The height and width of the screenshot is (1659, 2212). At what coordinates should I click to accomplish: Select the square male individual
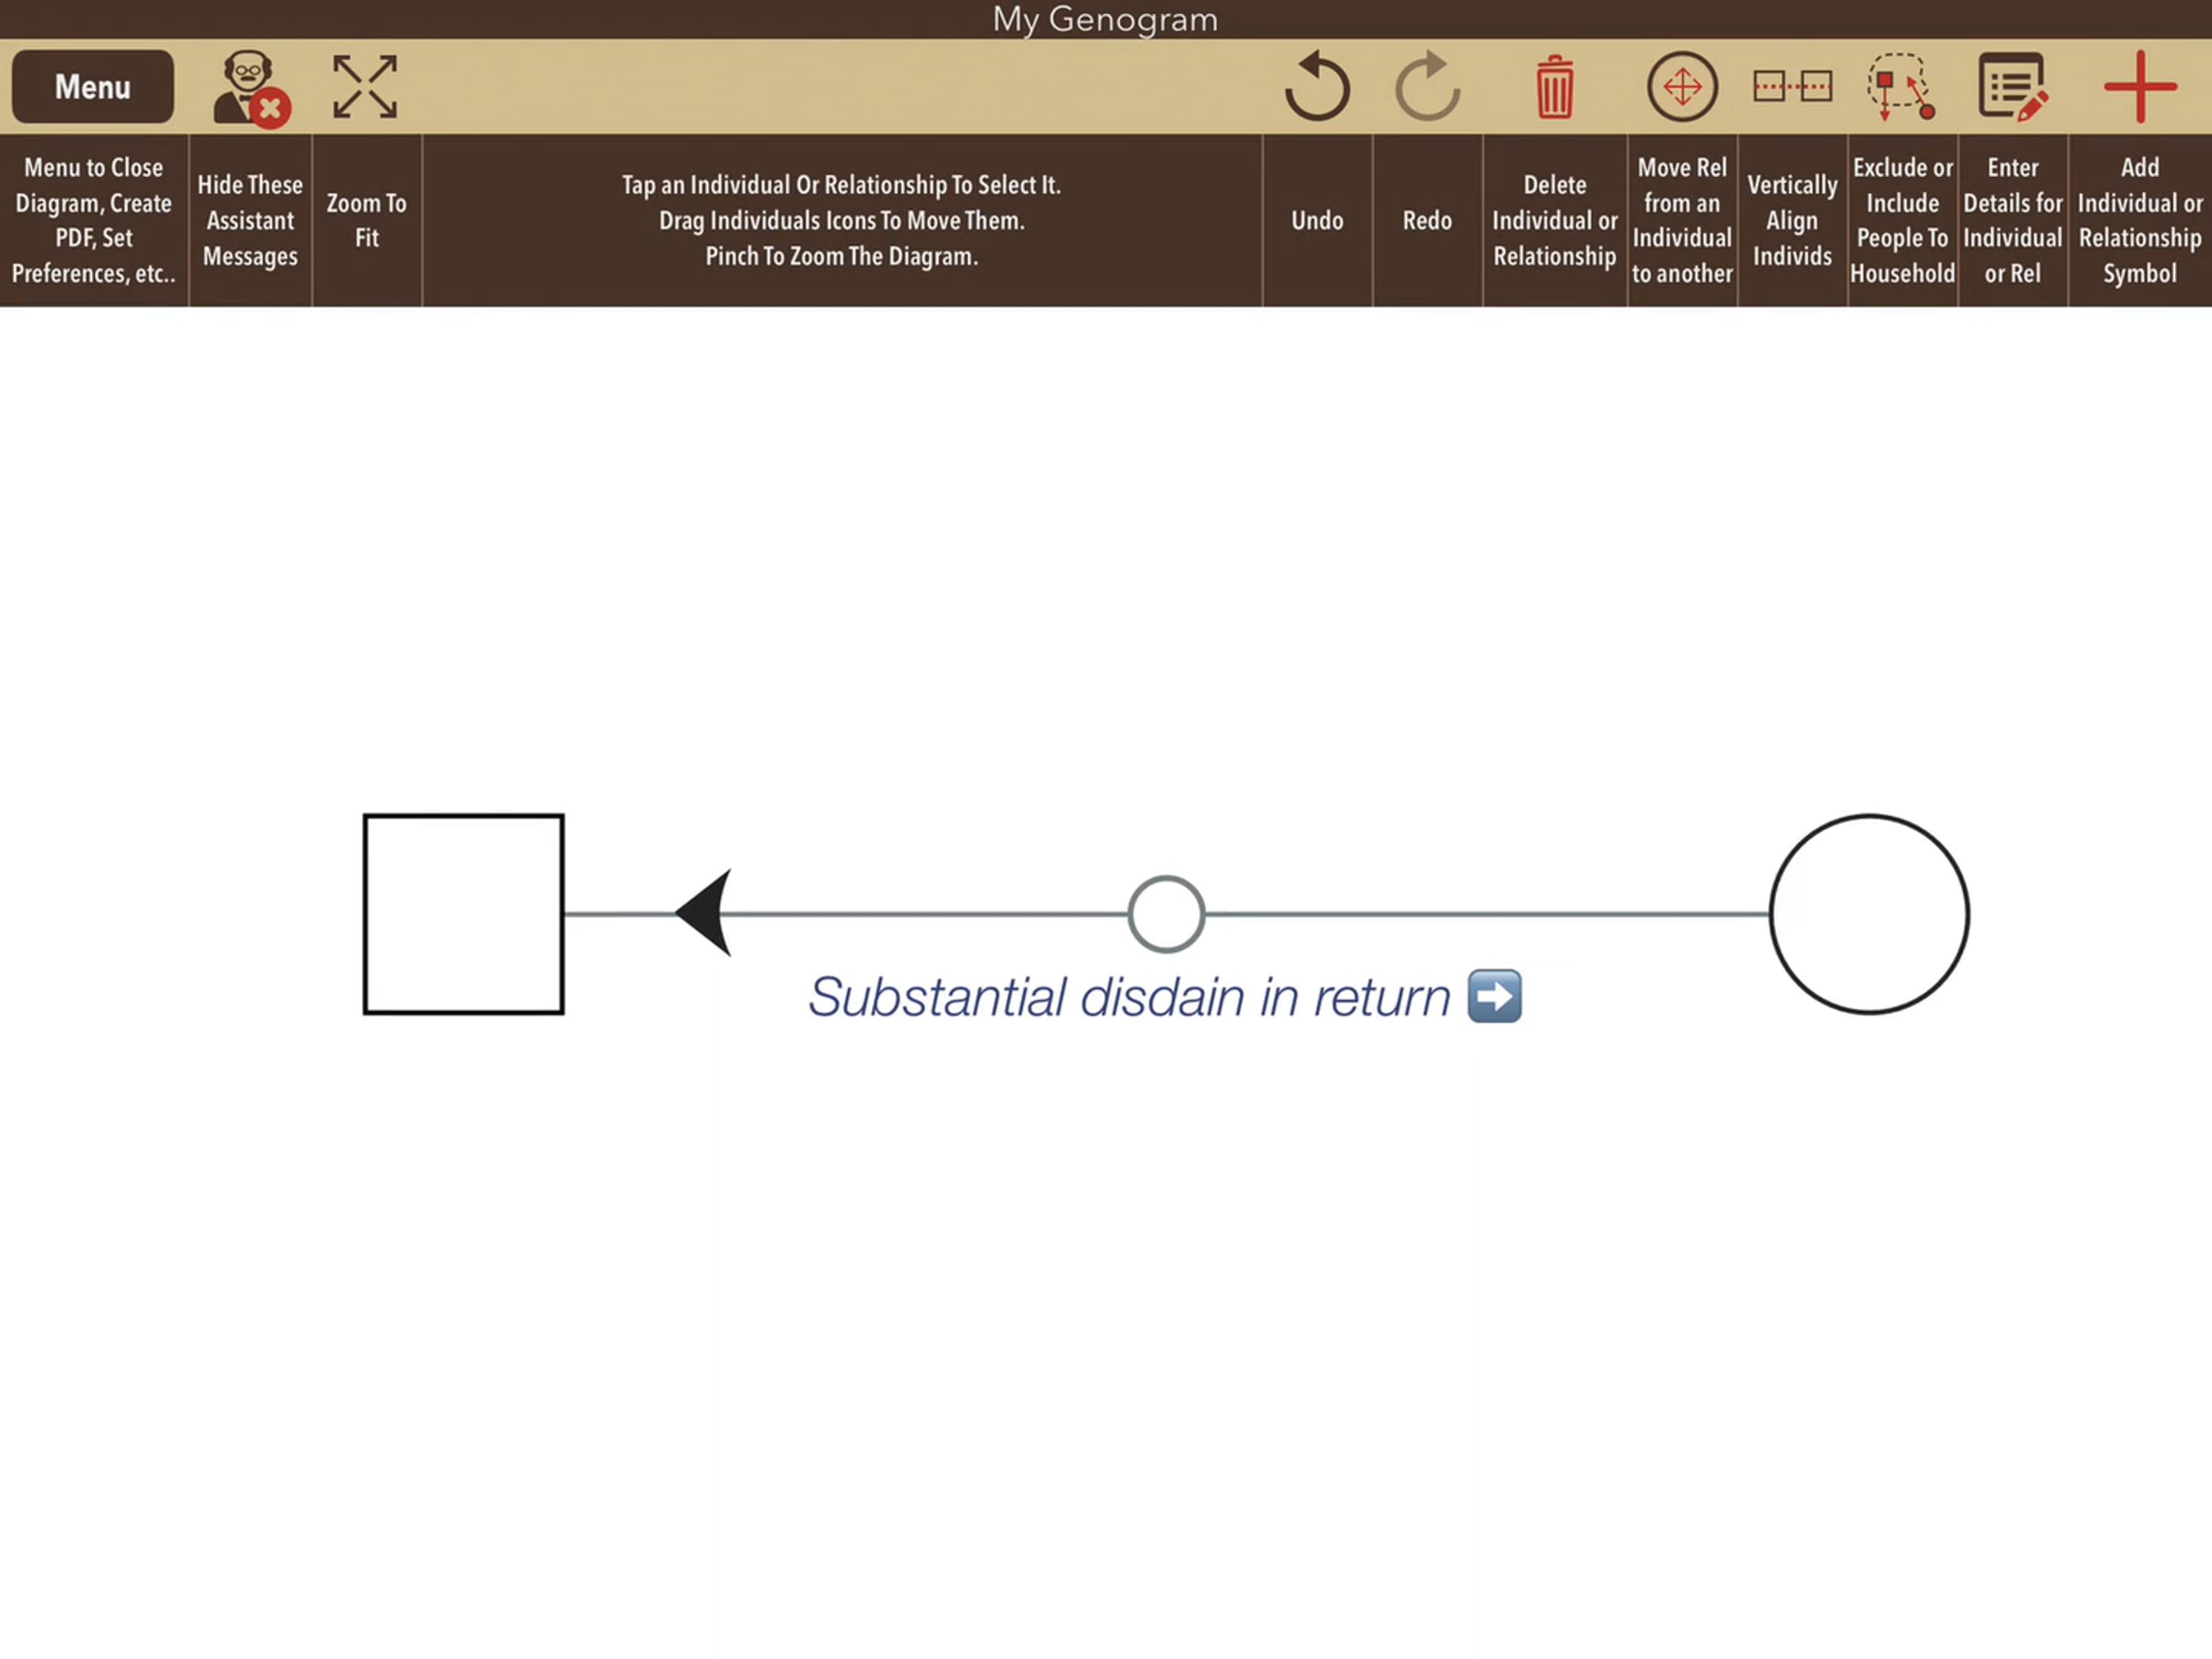(x=463, y=914)
